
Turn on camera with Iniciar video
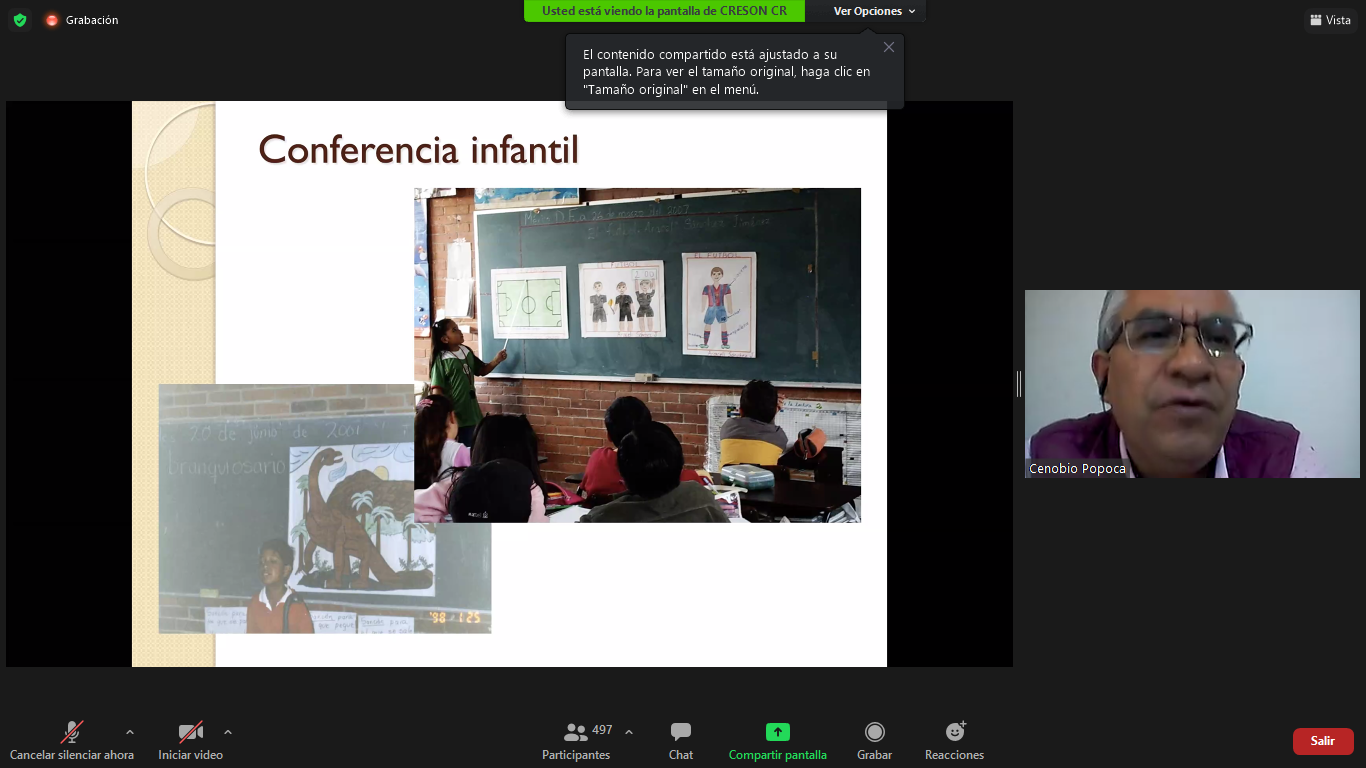pos(190,741)
